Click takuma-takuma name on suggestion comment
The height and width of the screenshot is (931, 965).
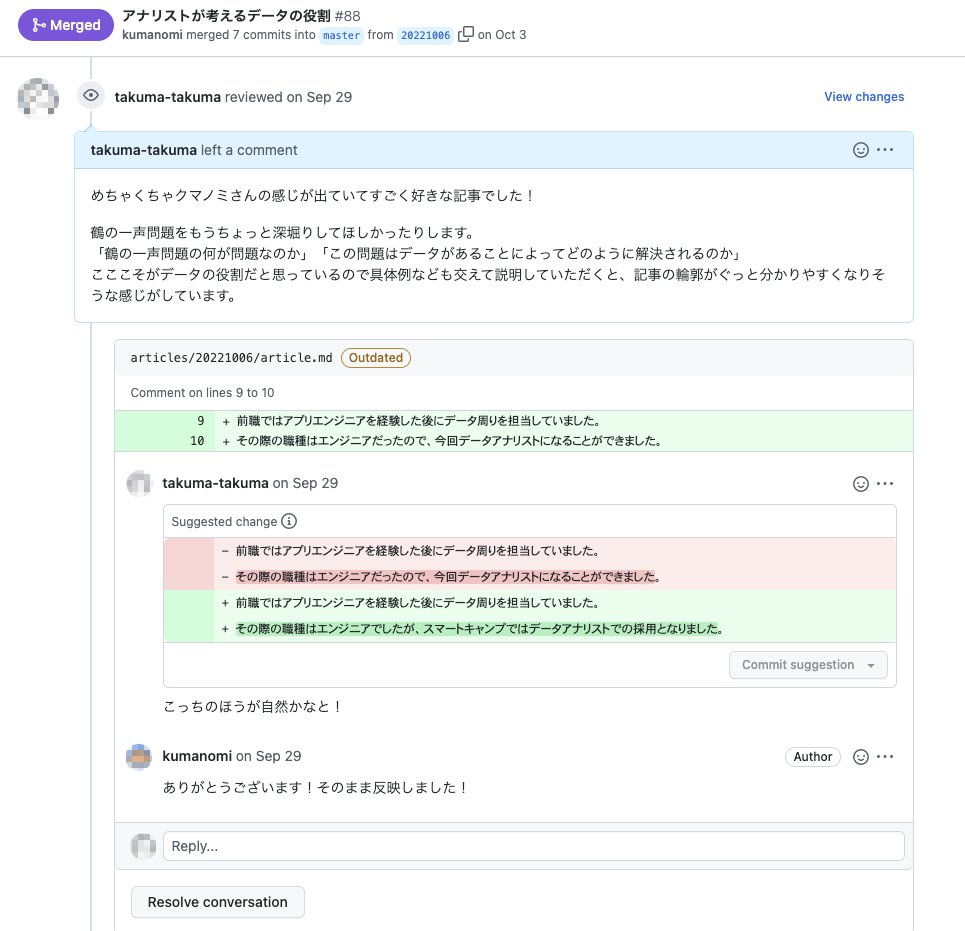tap(215, 483)
